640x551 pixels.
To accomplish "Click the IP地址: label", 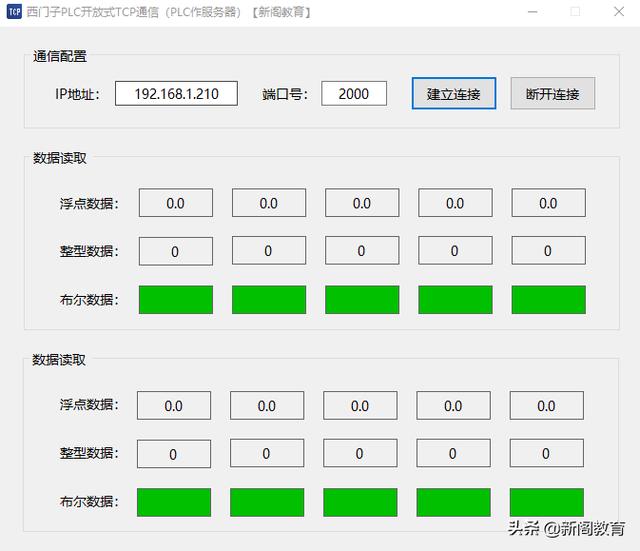I will coord(77,94).
